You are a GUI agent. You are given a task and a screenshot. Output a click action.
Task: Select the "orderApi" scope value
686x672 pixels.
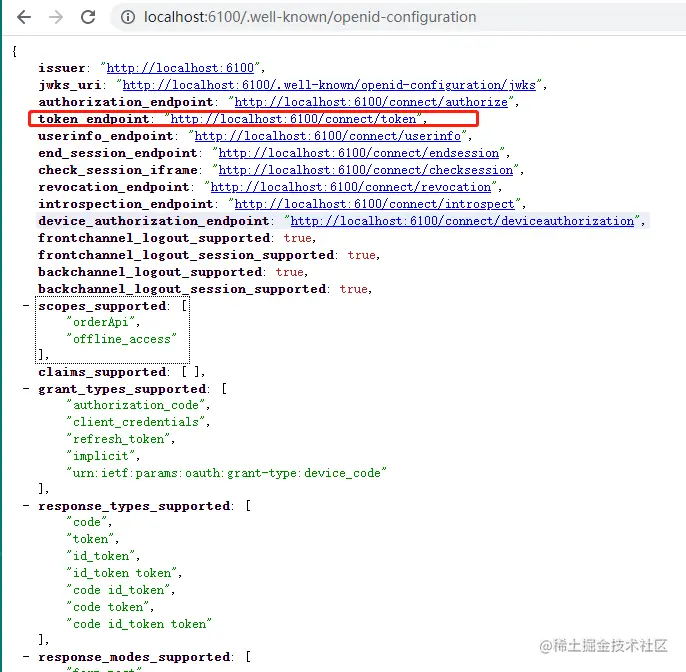point(100,322)
